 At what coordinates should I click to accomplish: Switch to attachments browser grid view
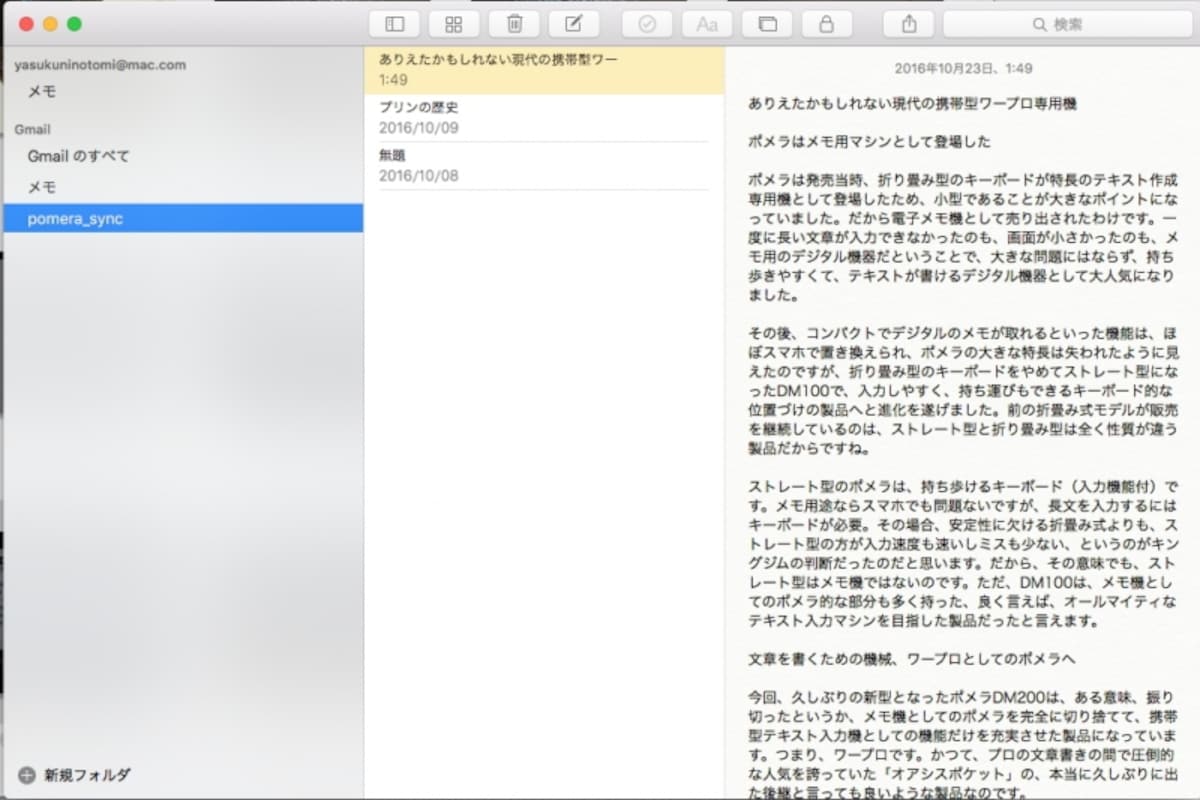pyautogui.click(x=454, y=24)
